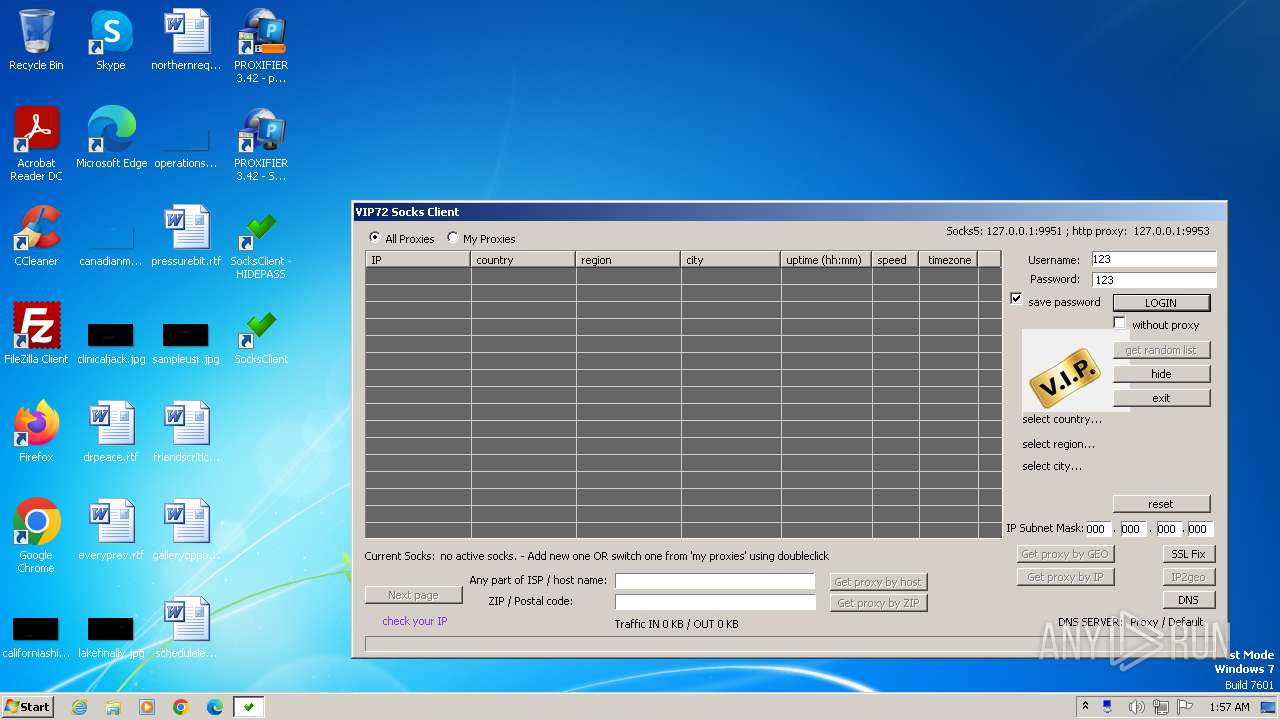
Task: Show hidden system tray icons
Action: [x=1085, y=707]
